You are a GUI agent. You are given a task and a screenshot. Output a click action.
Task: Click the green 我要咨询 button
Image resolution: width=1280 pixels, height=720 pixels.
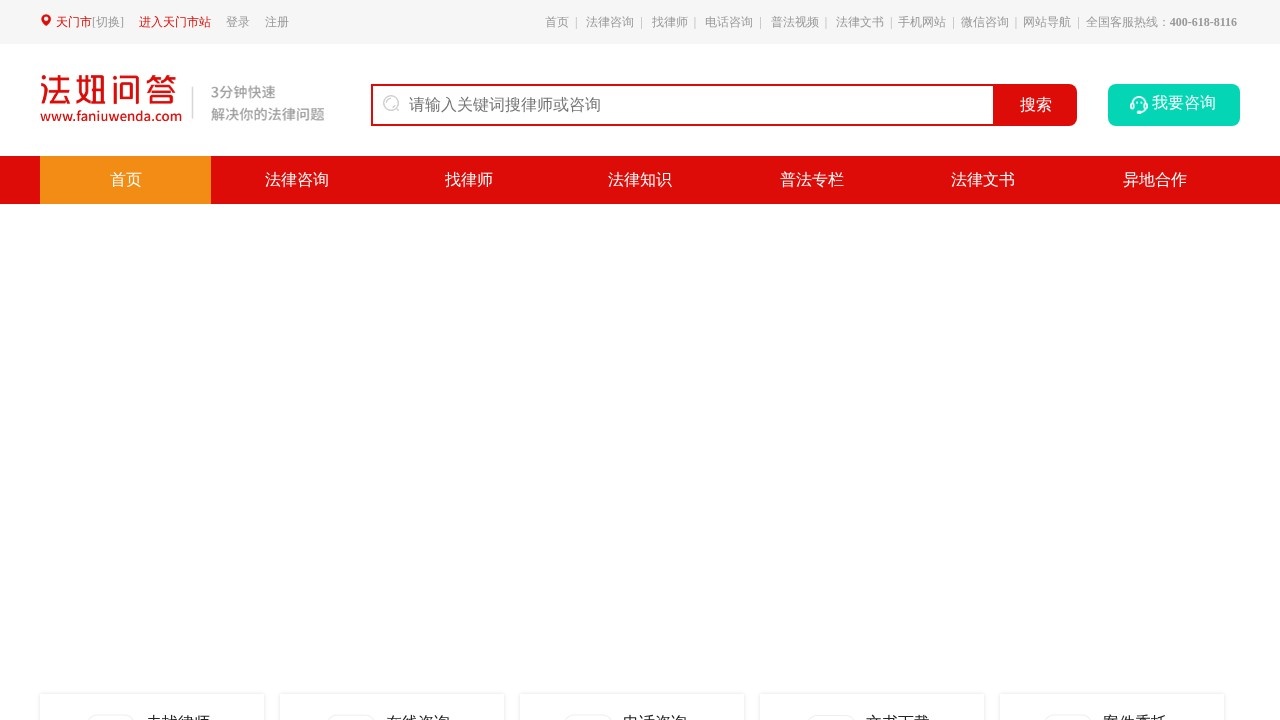[1174, 105]
